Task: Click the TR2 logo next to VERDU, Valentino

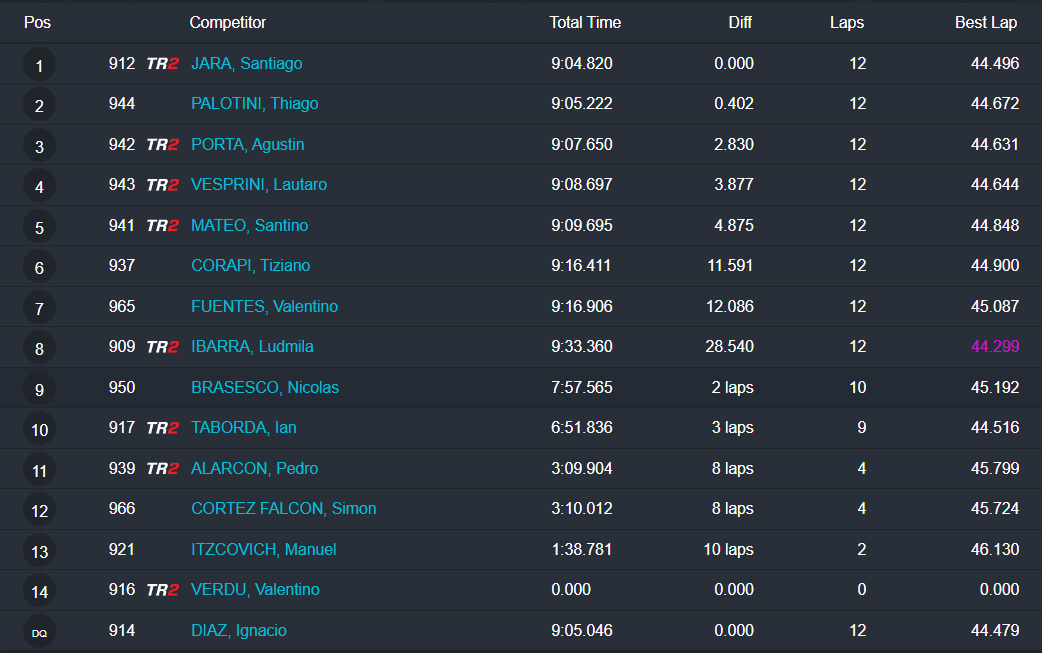Action: click(x=162, y=590)
